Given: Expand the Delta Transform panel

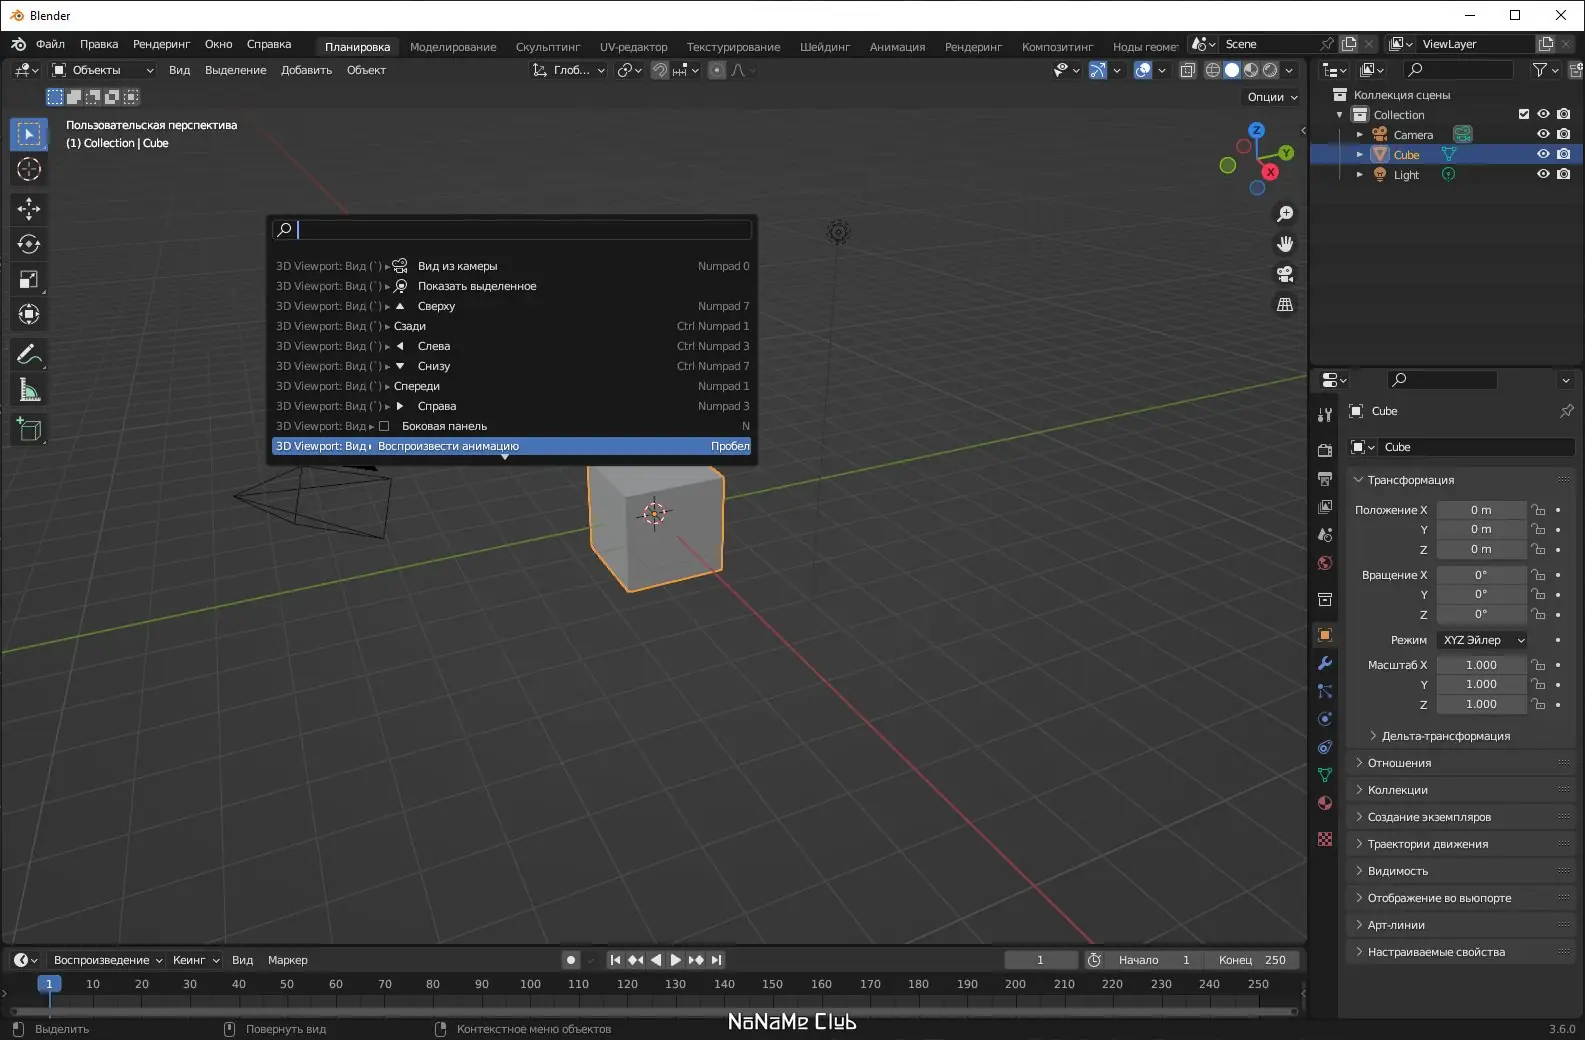Looking at the screenshot, I should pyautogui.click(x=1445, y=736).
